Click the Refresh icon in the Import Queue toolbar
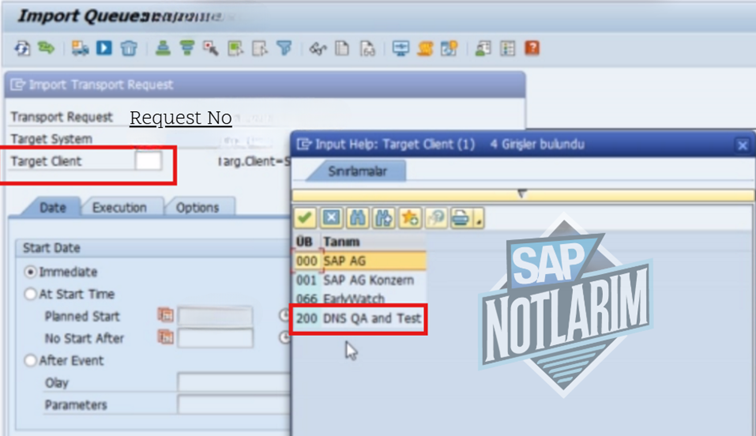 tap(22, 48)
